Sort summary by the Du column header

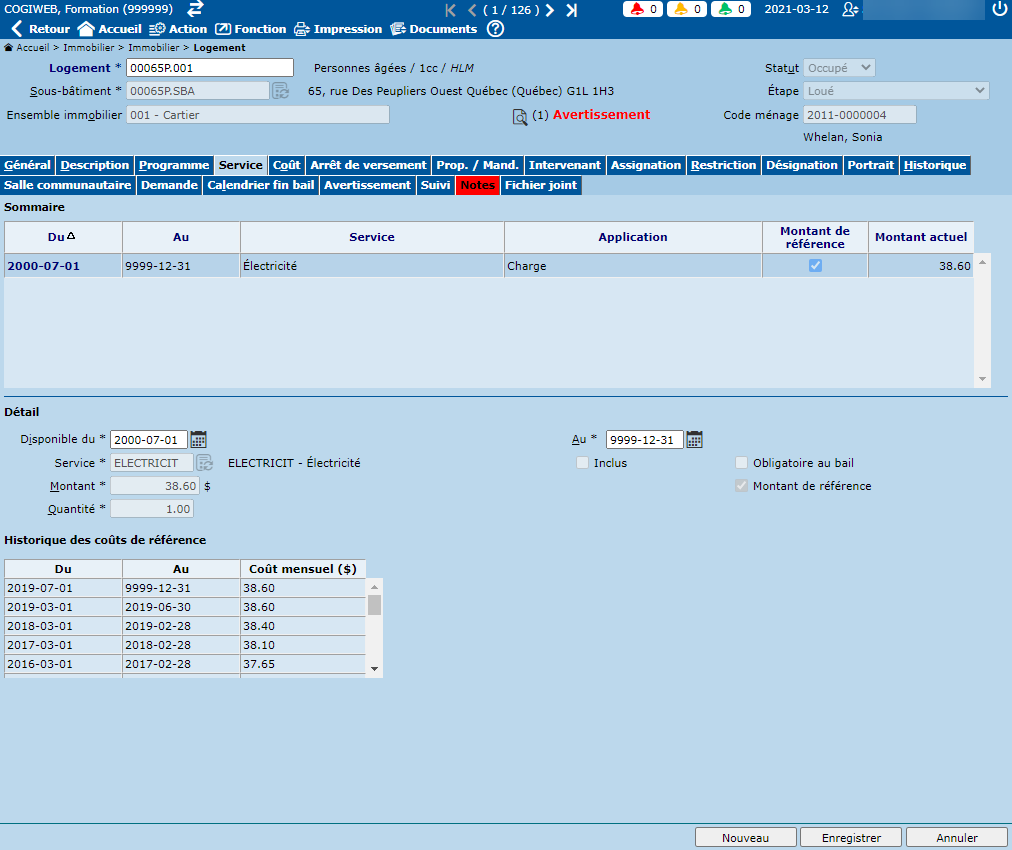(63, 237)
